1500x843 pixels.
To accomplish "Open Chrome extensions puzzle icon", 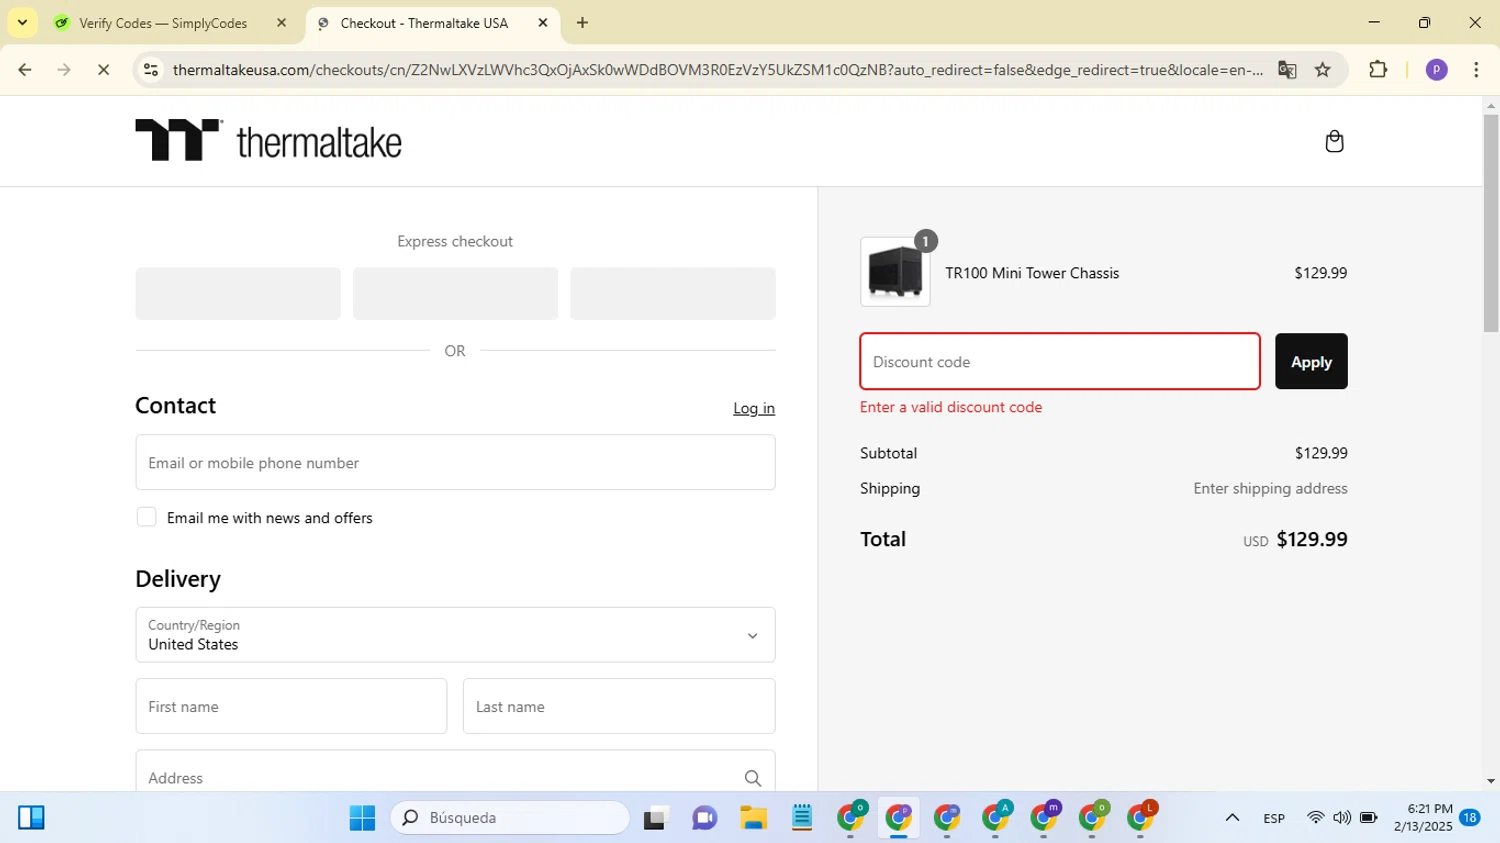I will [x=1378, y=70].
